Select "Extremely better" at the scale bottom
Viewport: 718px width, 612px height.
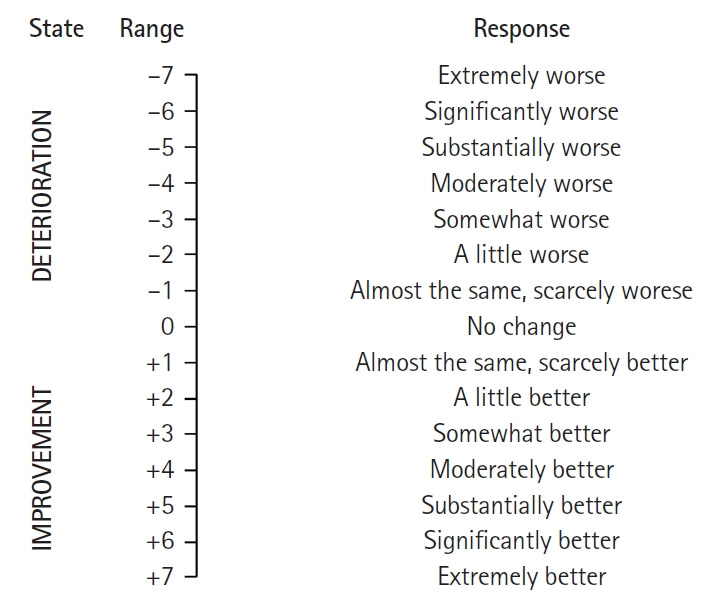(x=521, y=576)
